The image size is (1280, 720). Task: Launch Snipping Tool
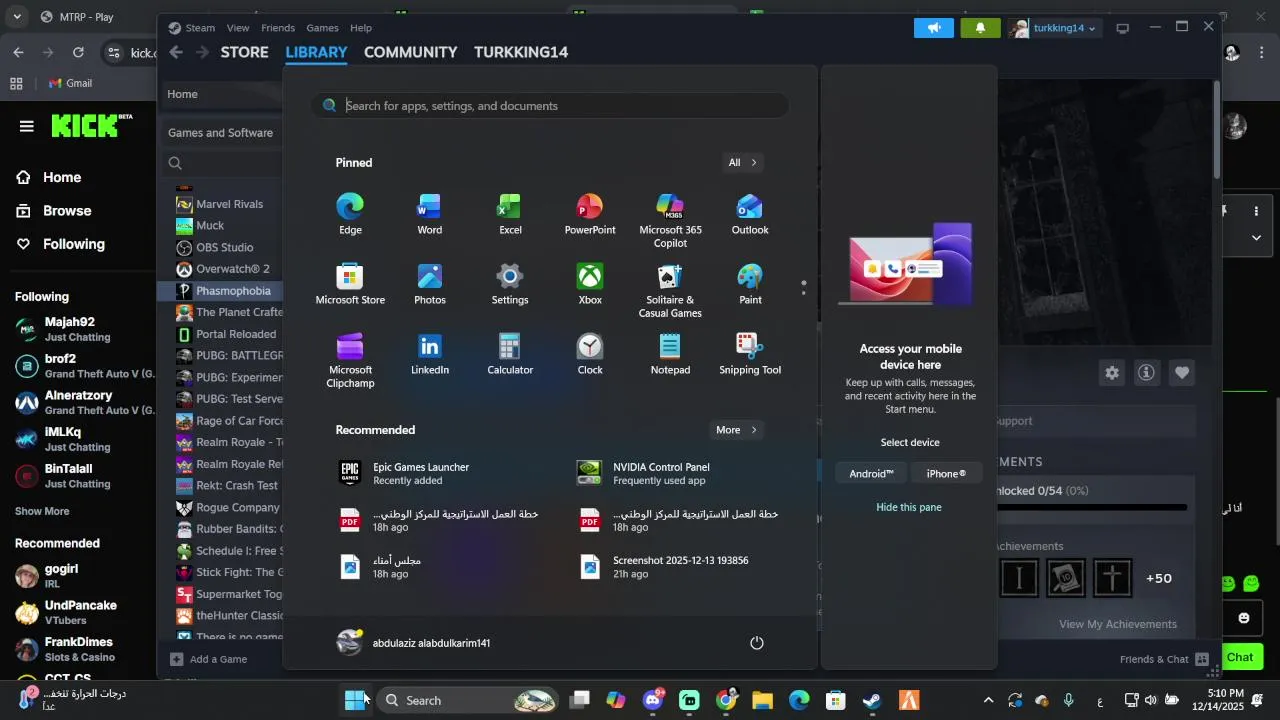click(x=750, y=354)
